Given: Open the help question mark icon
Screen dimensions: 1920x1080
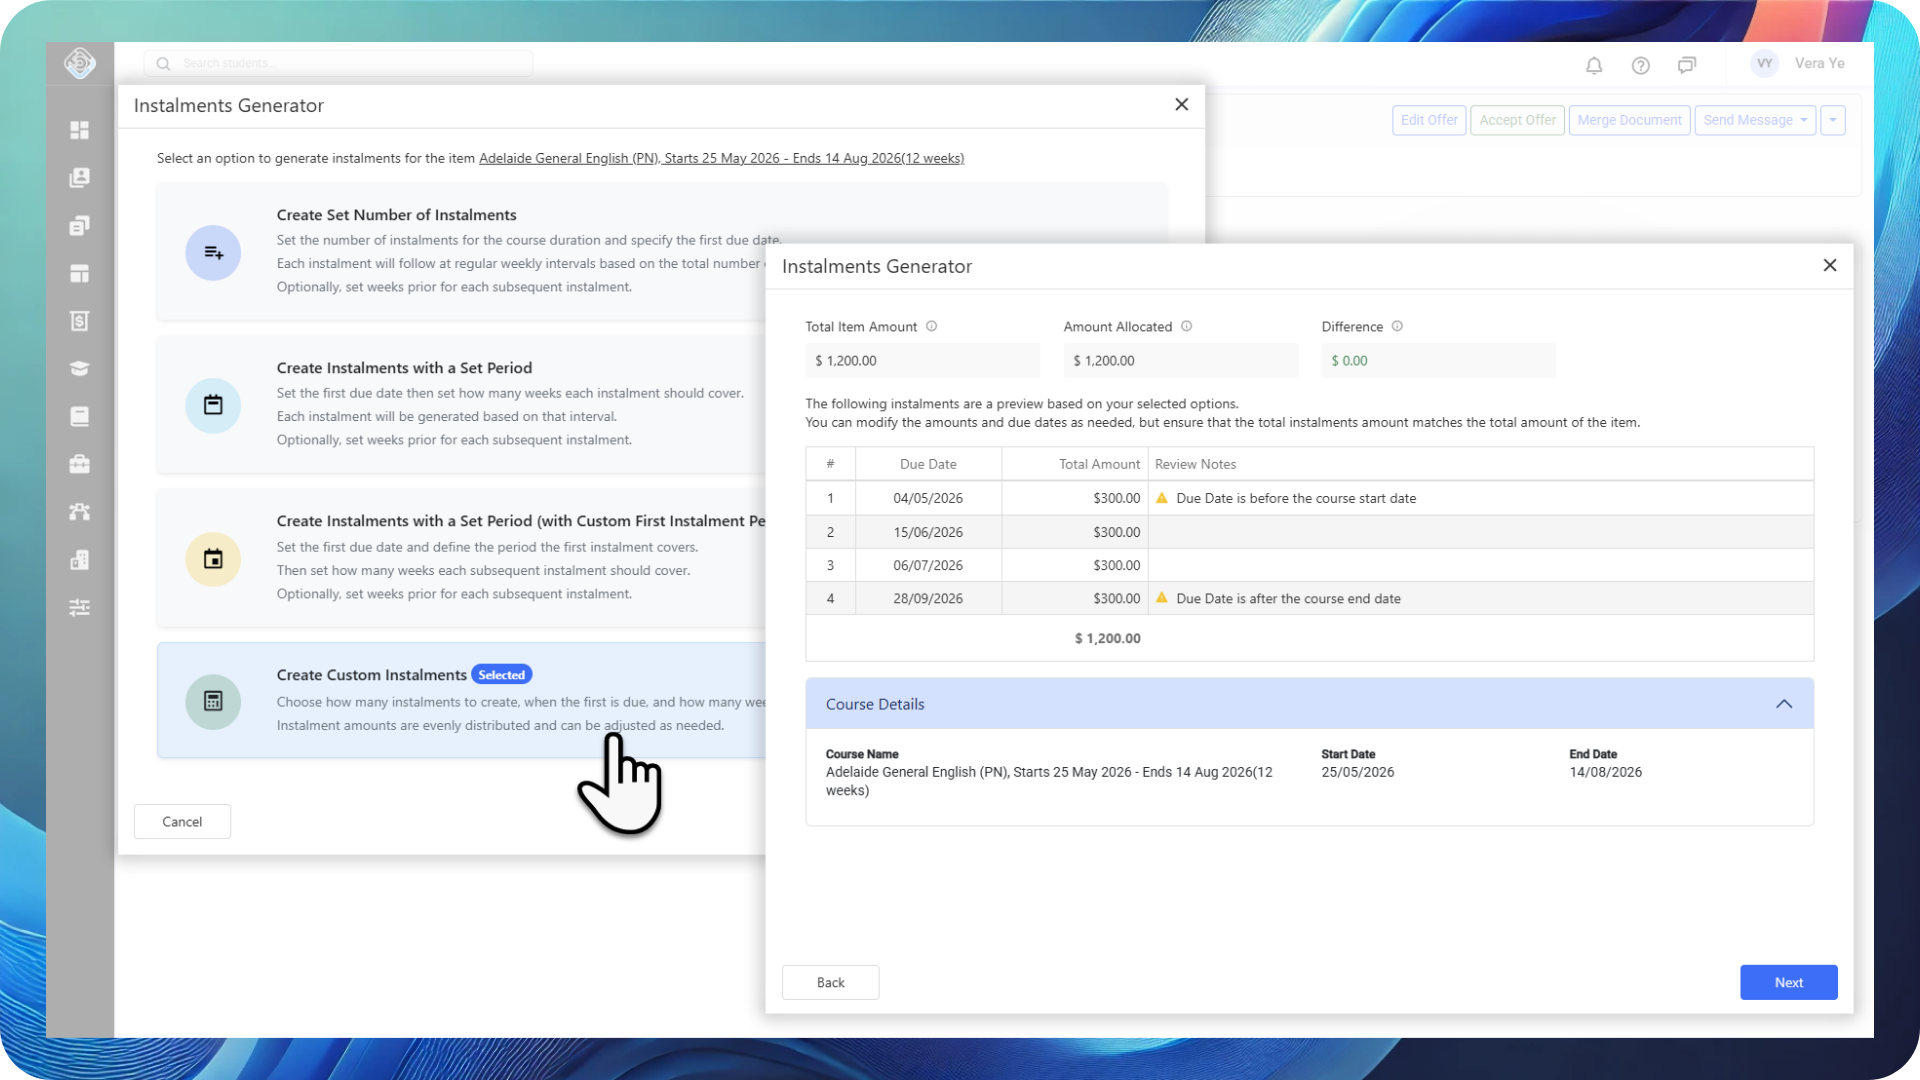Looking at the screenshot, I should tap(1641, 65).
